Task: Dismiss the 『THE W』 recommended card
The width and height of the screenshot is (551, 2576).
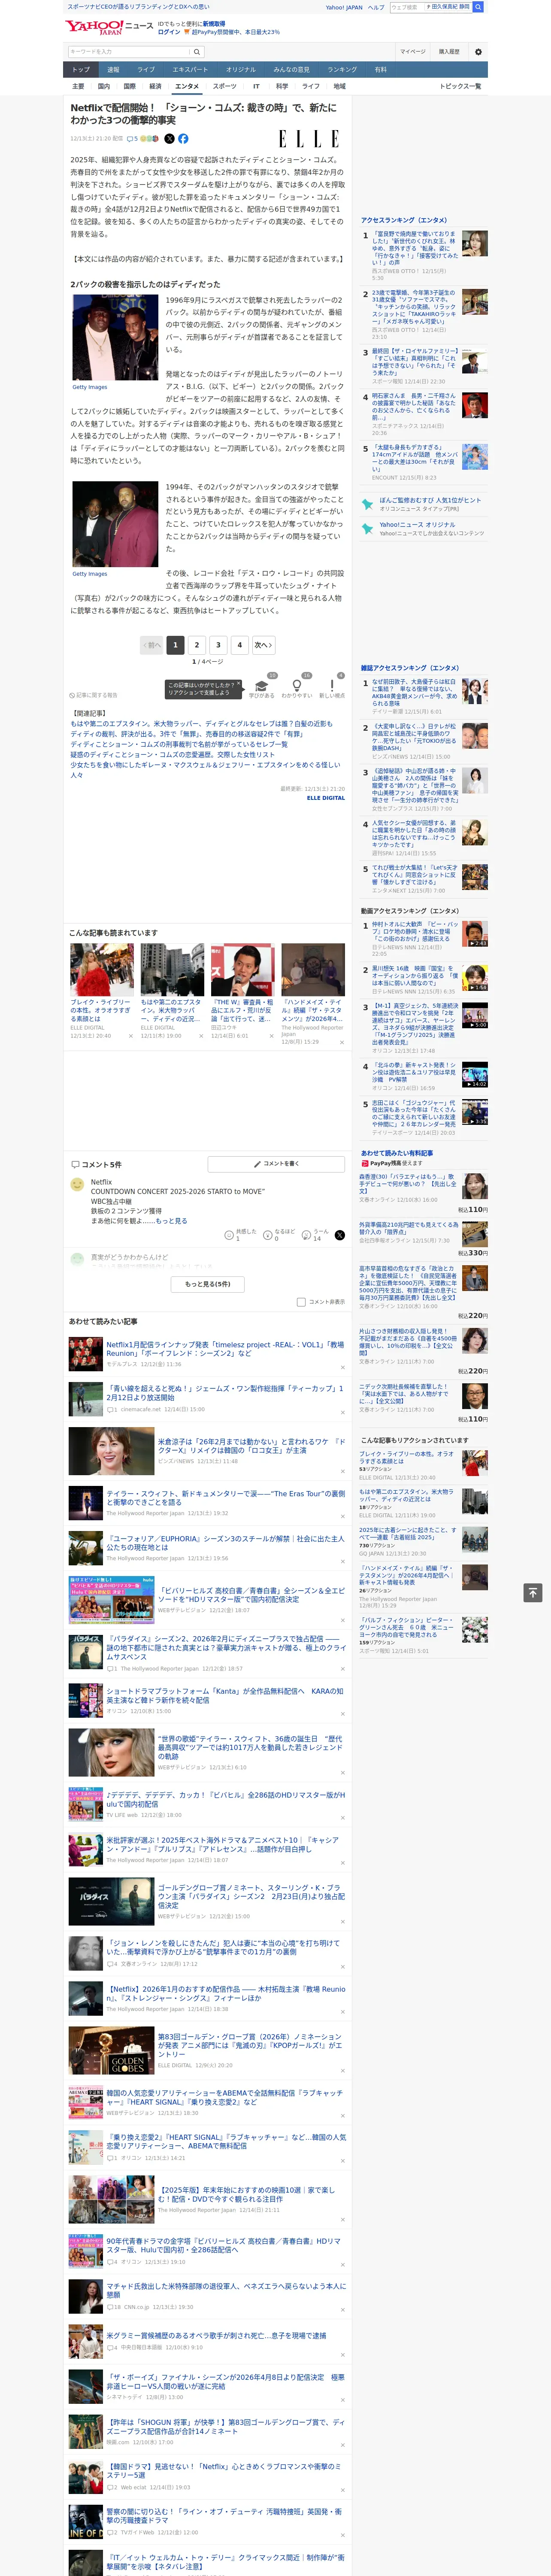Action: [x=271, y=1036]
